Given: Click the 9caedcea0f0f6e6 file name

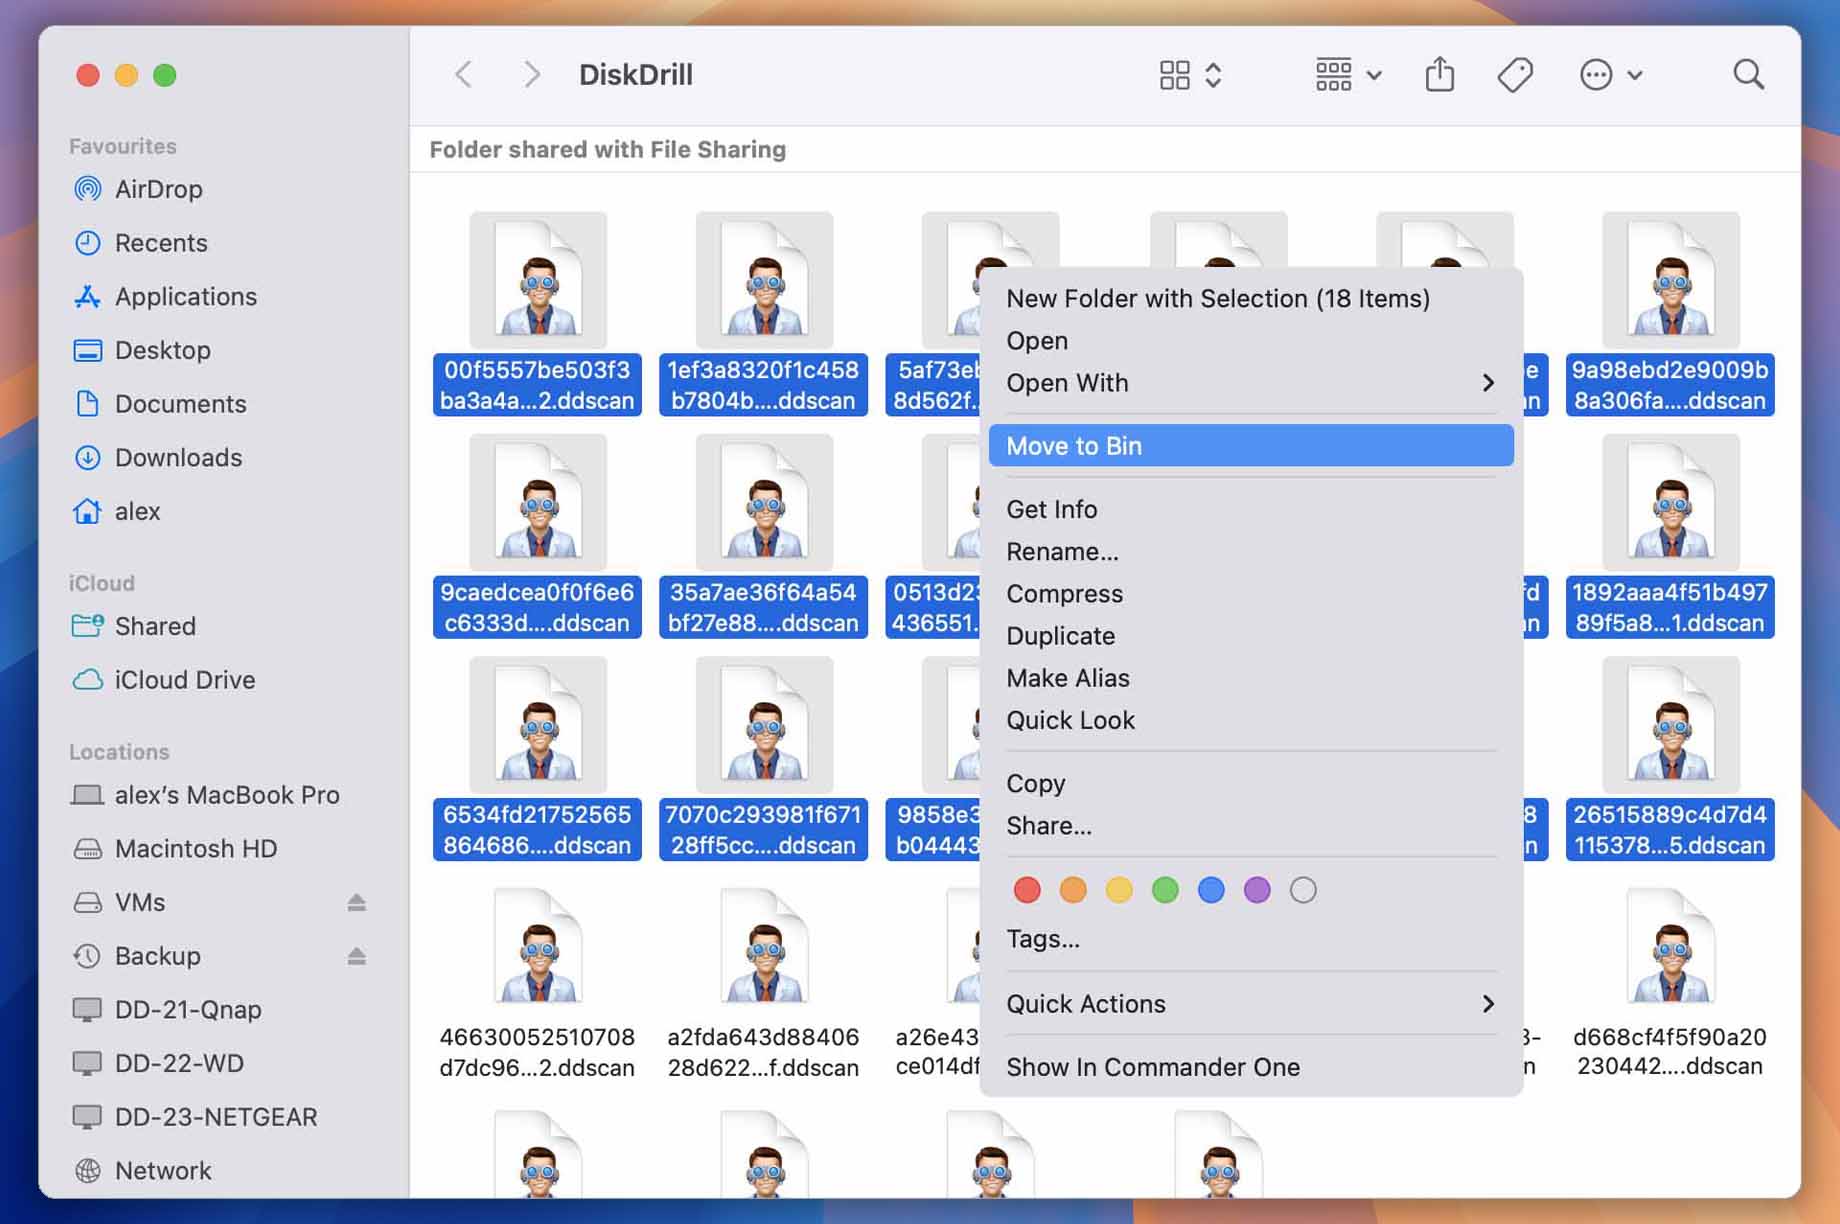Looking at the screenshot, I should point(537,607).
